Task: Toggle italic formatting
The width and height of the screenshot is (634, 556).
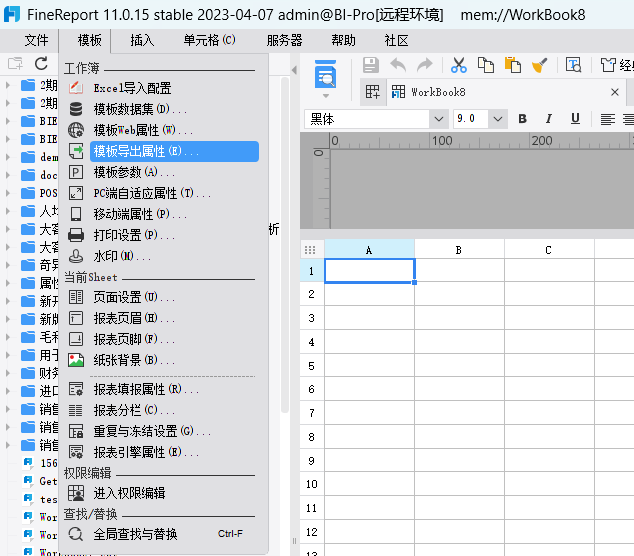Action: click(x=549, y=119)
